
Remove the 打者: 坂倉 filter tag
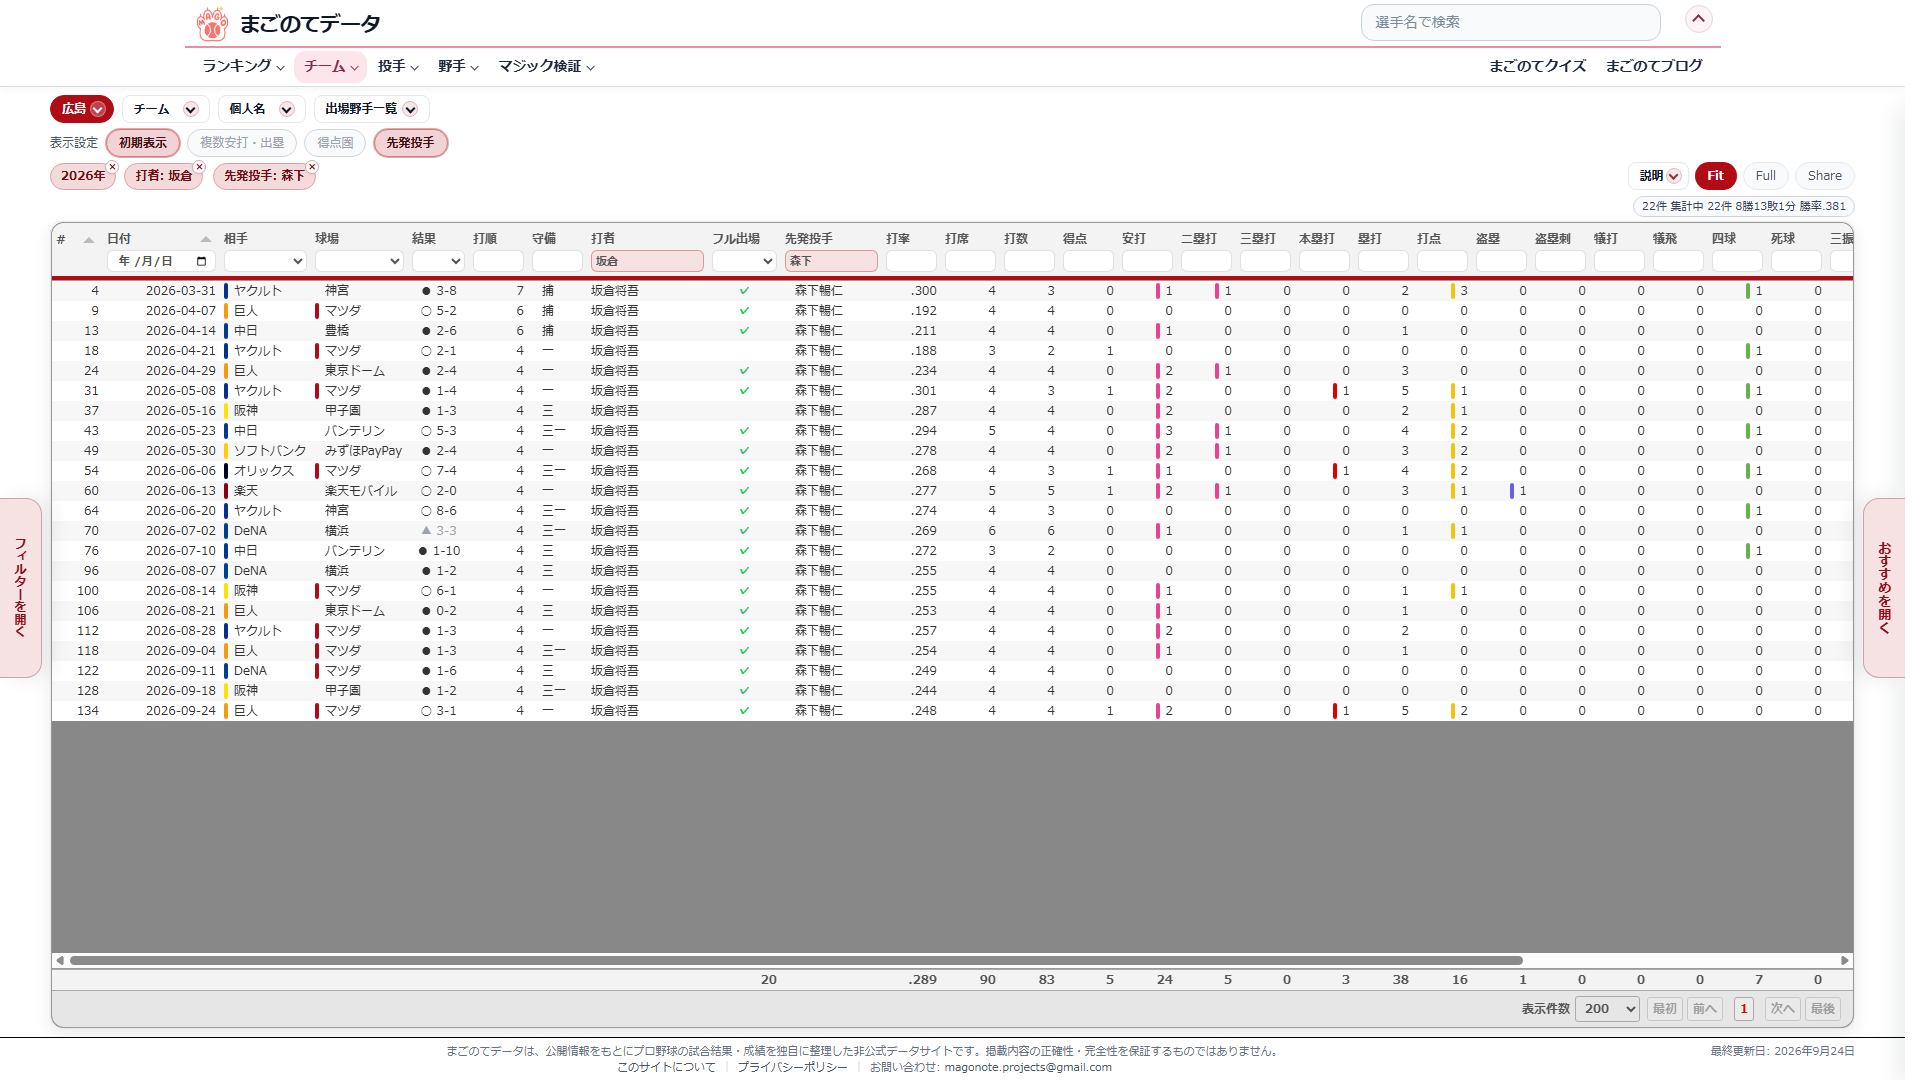pos(200,167)
